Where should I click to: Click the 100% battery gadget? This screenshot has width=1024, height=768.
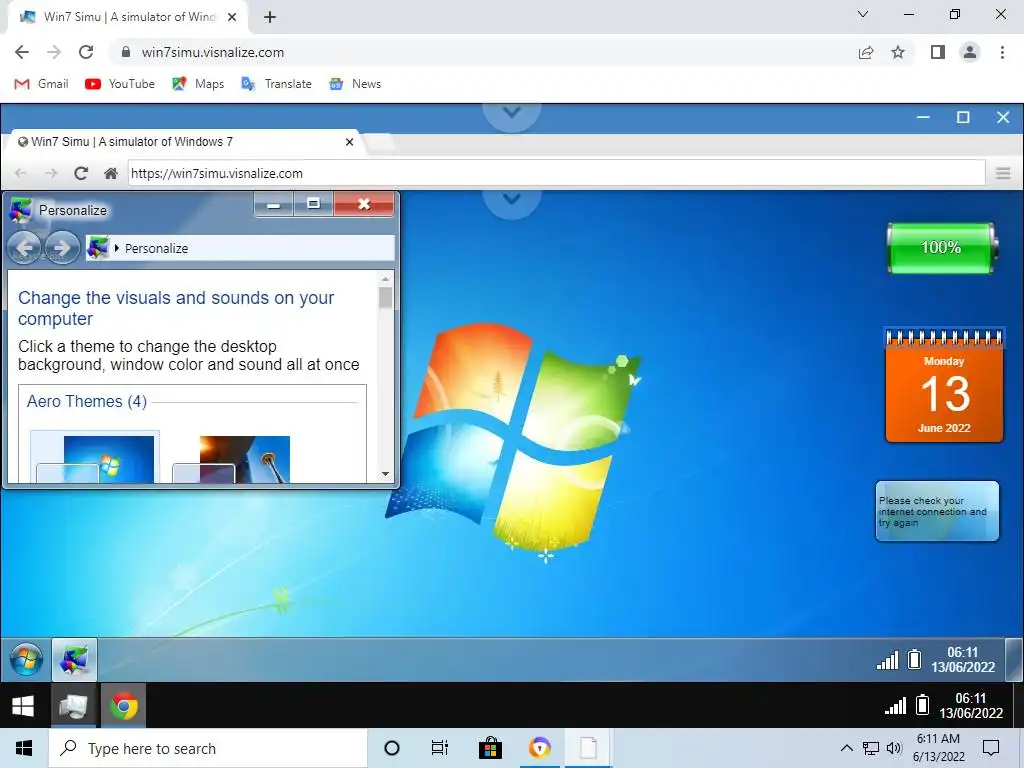(941, 248)
